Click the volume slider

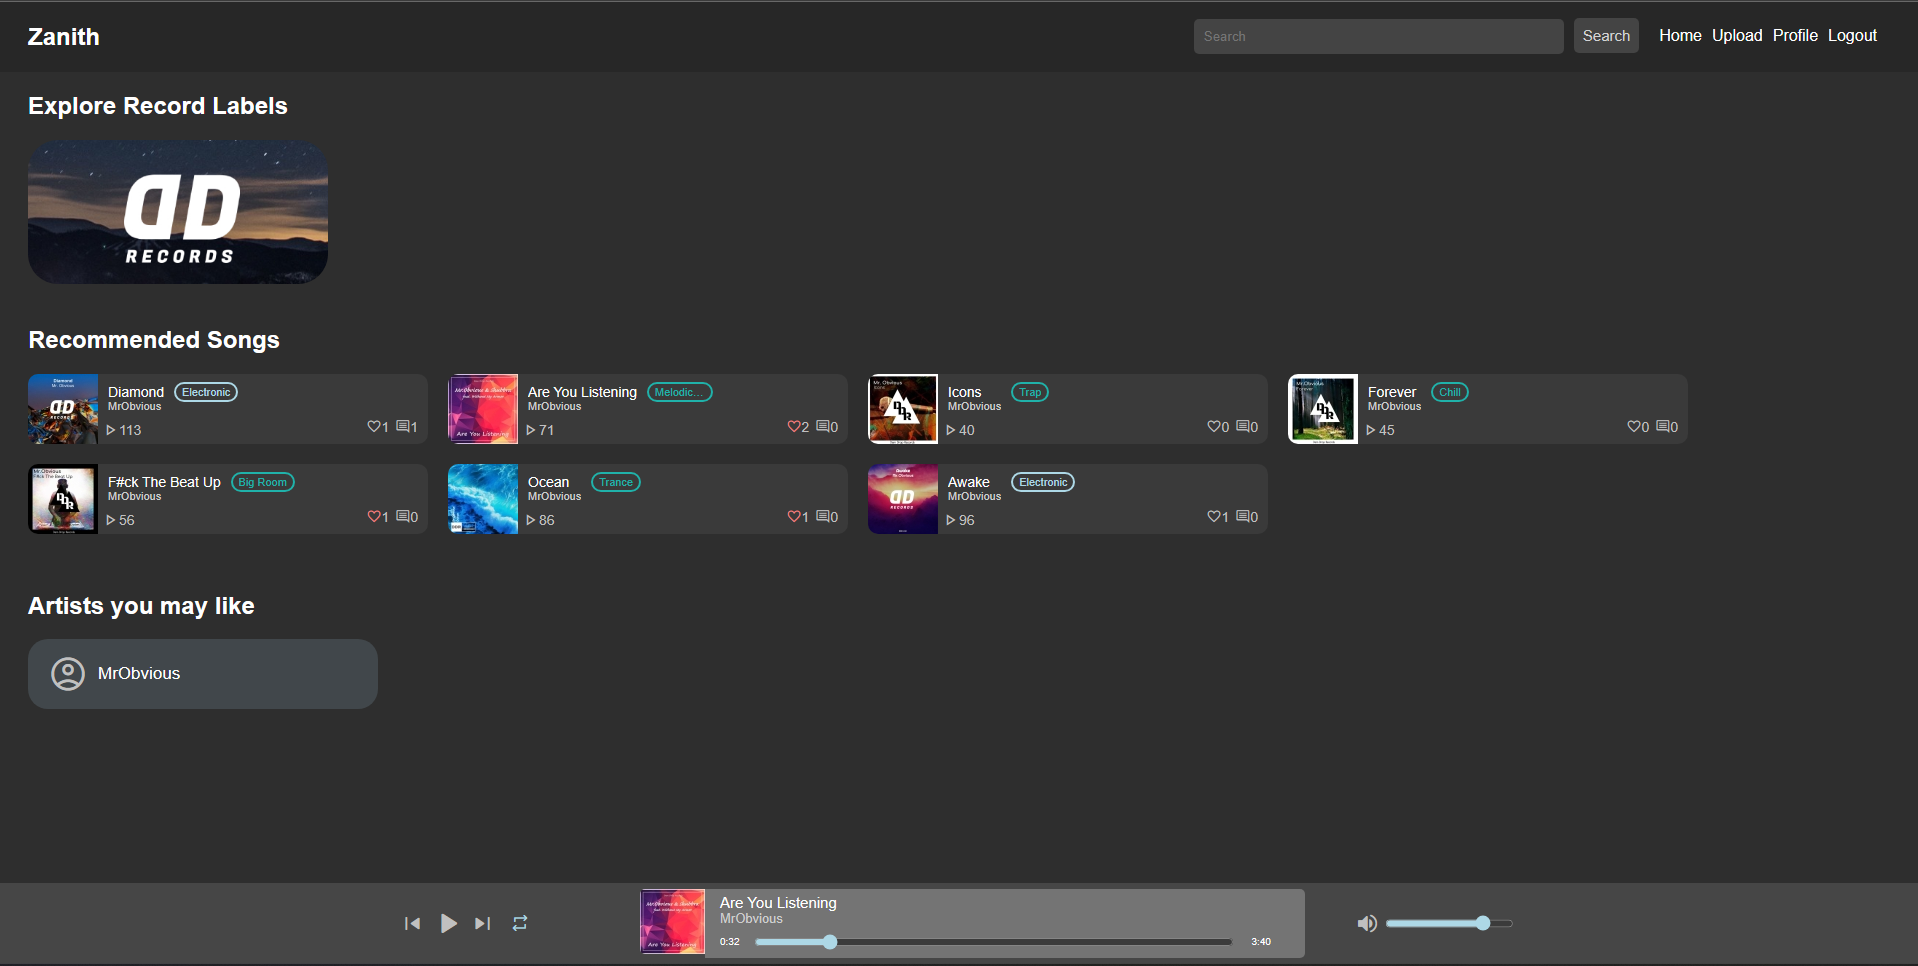(x=1449, y=923)
